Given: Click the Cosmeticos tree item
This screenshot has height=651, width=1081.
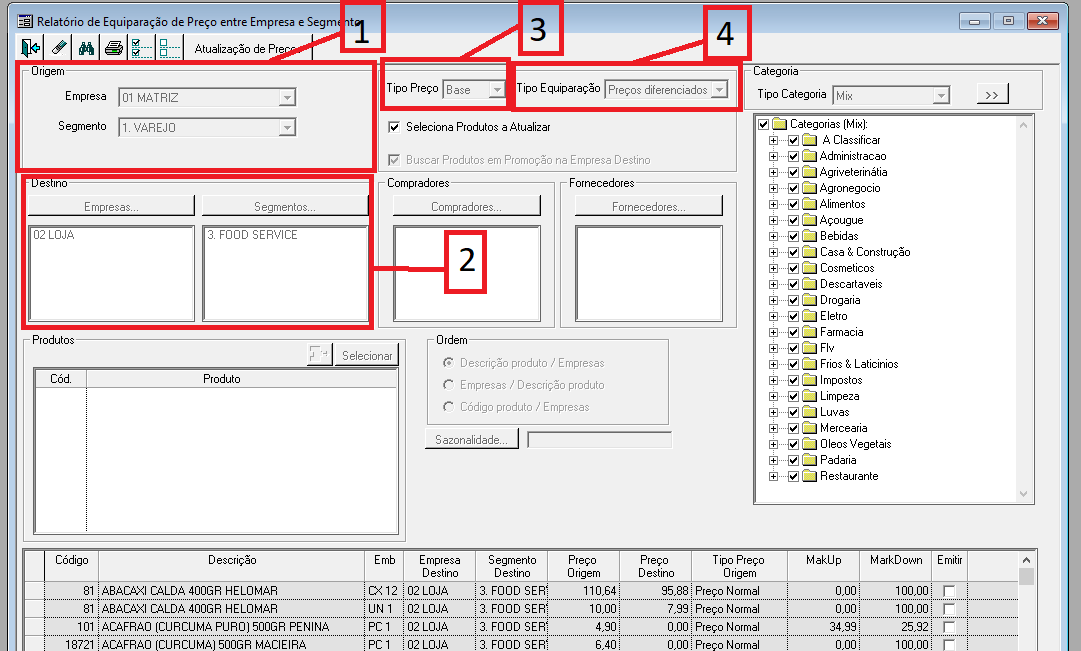Looking at the screenshot, I should coord(847,268).
